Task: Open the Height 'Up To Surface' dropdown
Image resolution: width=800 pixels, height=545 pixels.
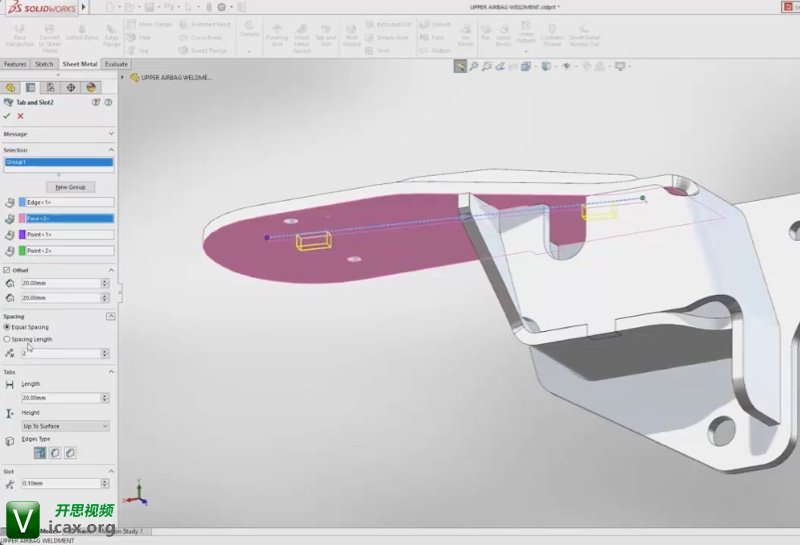Action: tap(65, 426)
